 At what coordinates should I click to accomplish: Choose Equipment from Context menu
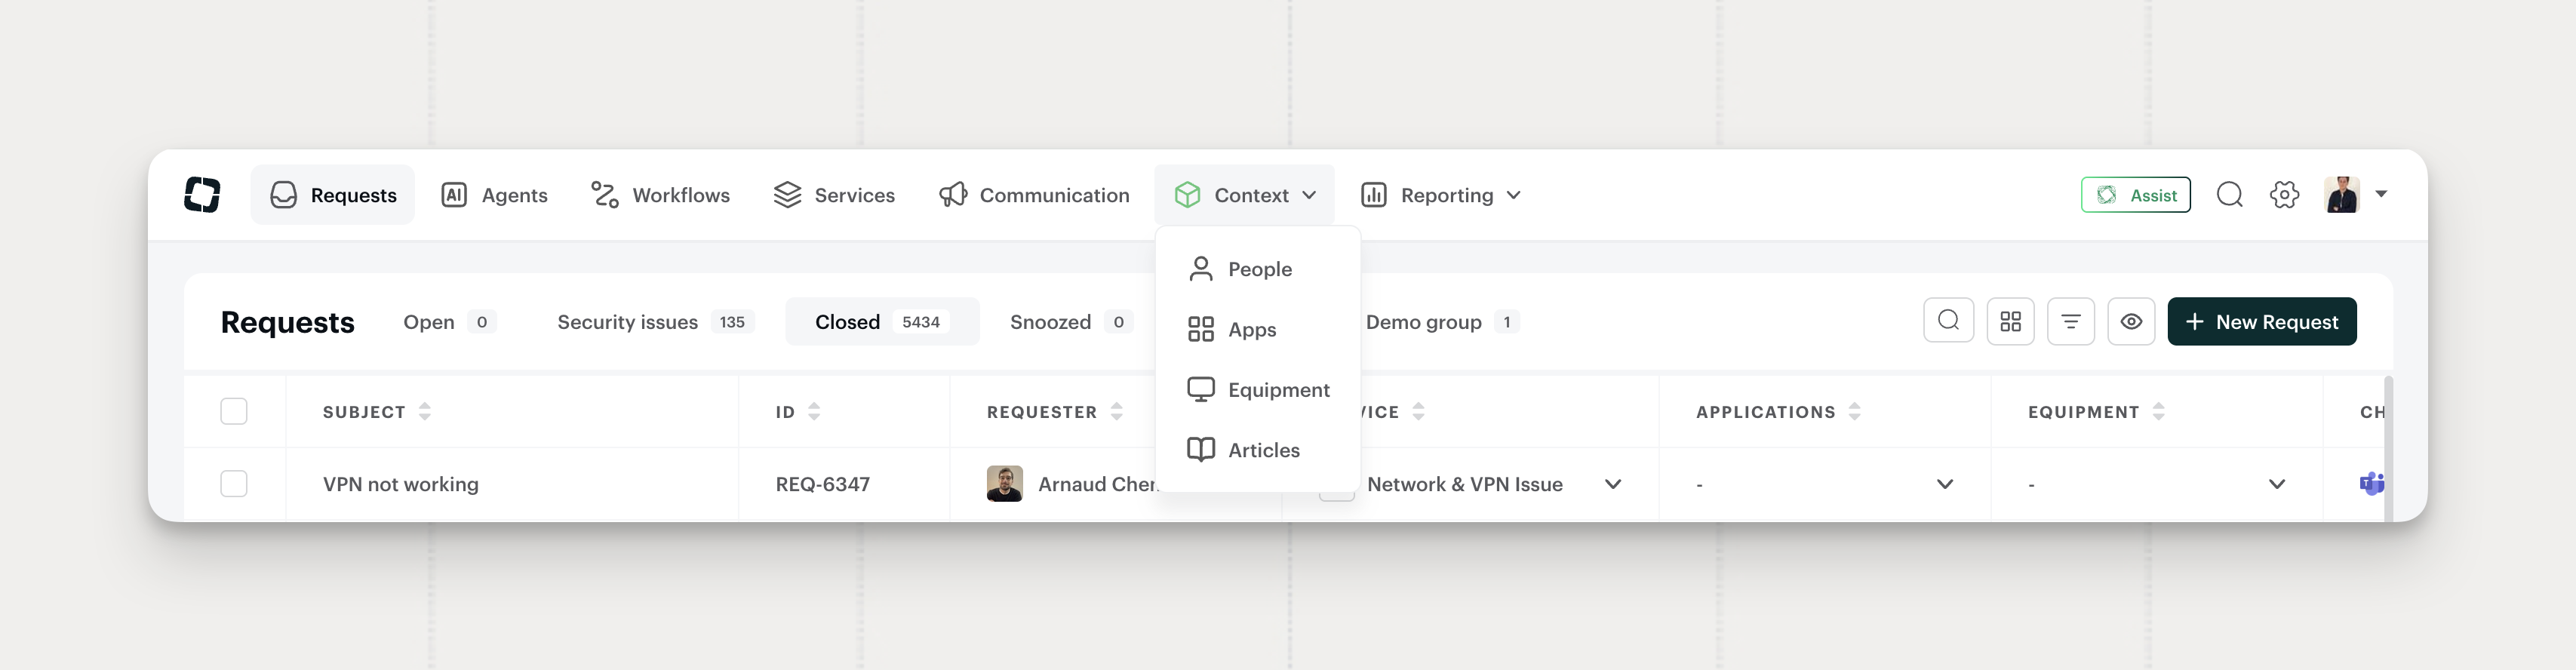[1258, 390]
